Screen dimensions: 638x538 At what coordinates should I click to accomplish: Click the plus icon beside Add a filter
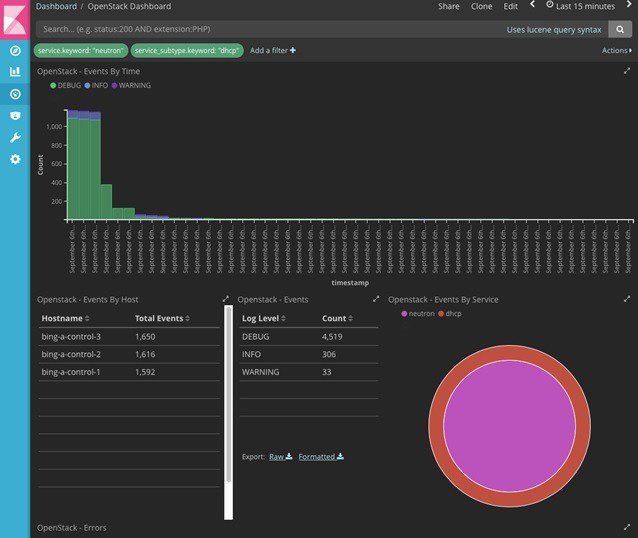(293, 50)
